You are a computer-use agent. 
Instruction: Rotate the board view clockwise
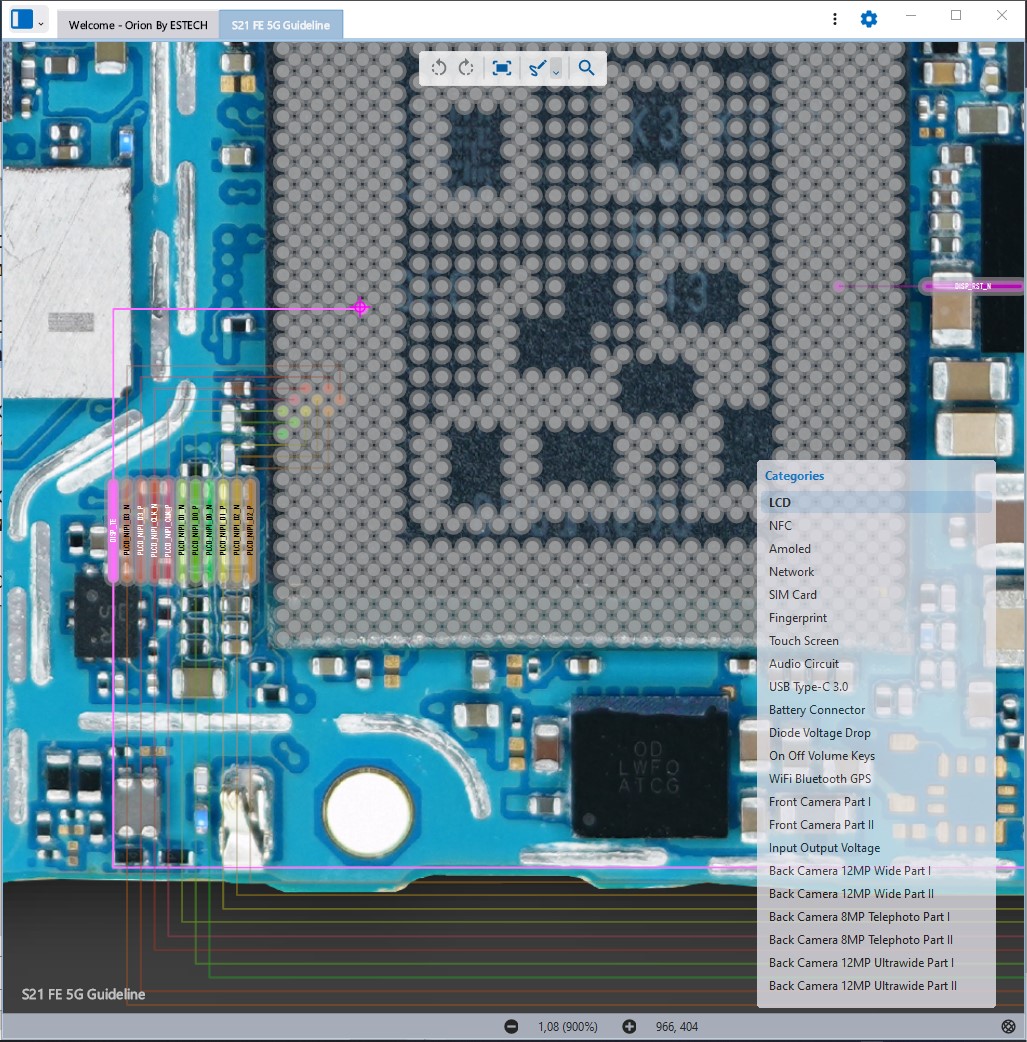click(466, 68)
